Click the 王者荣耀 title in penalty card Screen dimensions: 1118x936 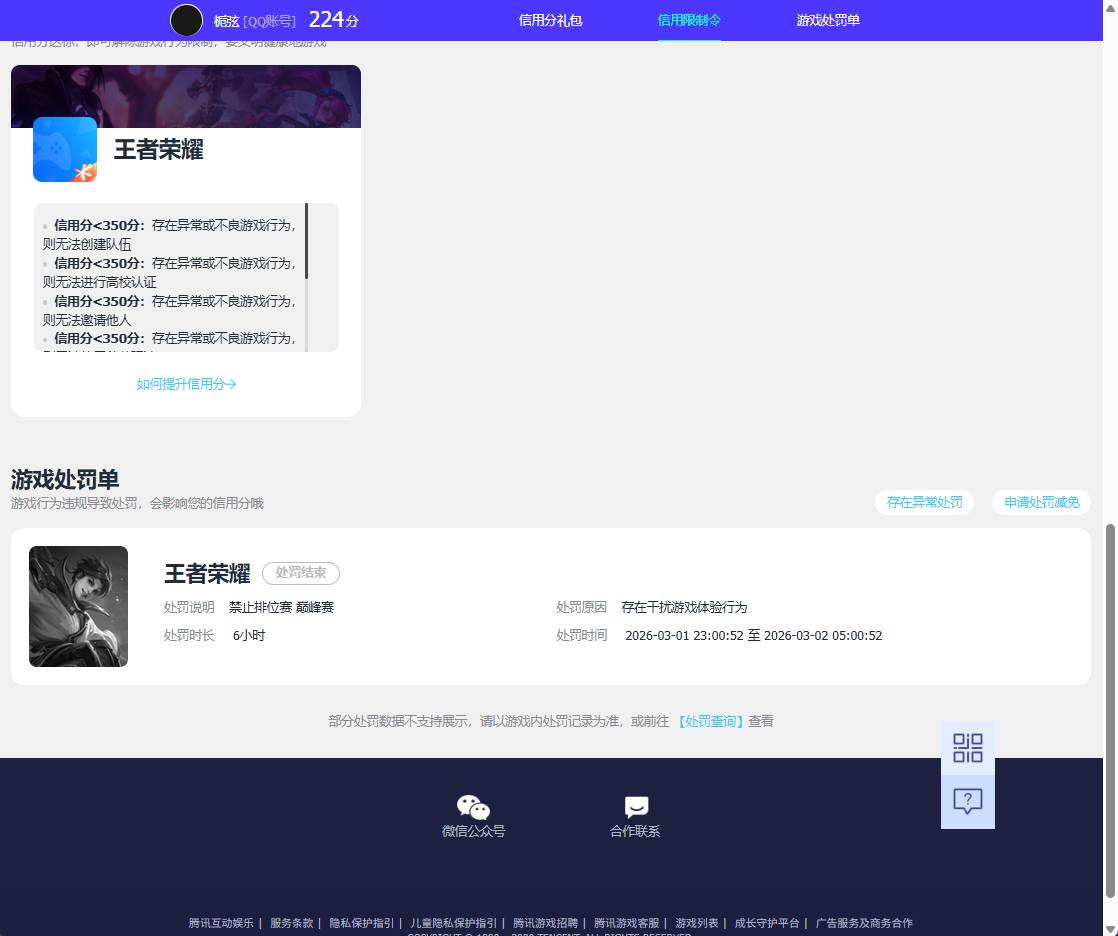tap(207, 574)
